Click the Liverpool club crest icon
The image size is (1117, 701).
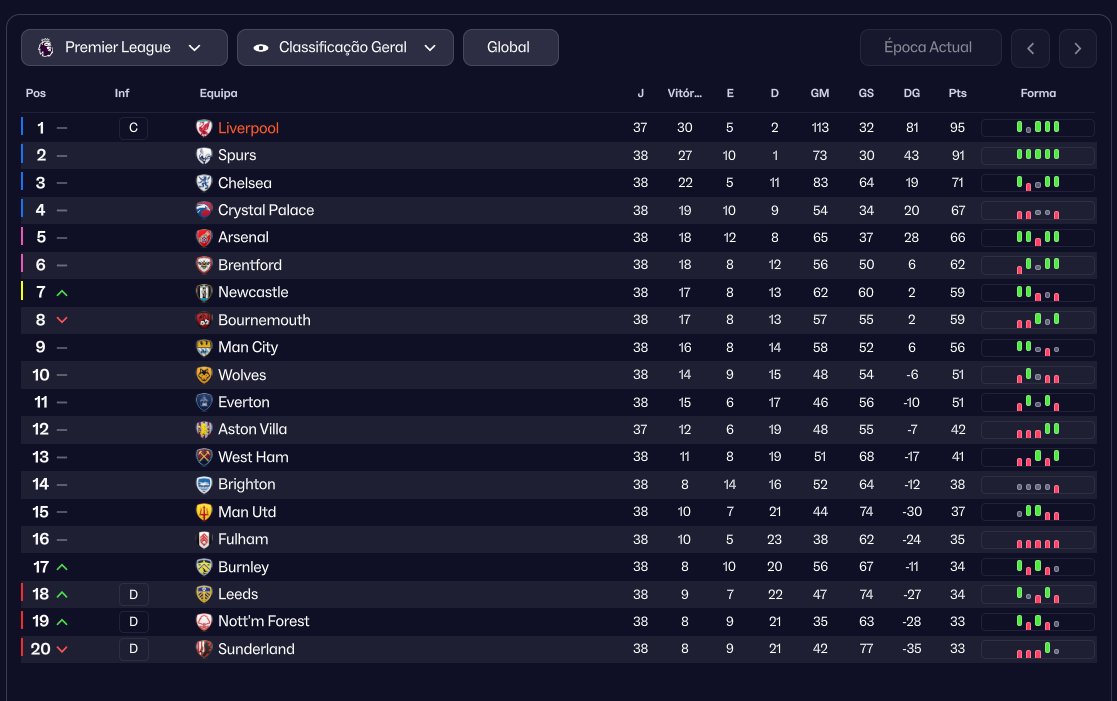[x=204, y=128]
